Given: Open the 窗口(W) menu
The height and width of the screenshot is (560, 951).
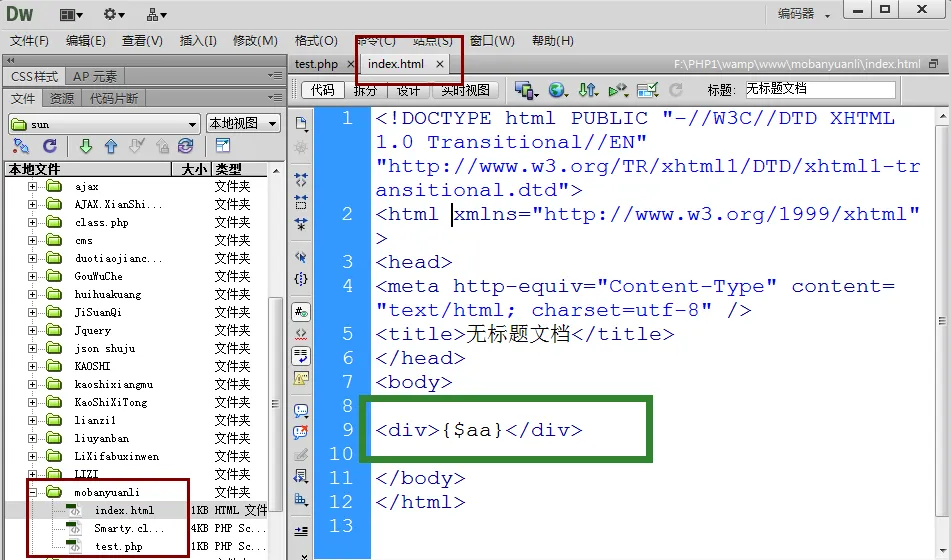Looking at the screenshot, I should click(492, 41).
